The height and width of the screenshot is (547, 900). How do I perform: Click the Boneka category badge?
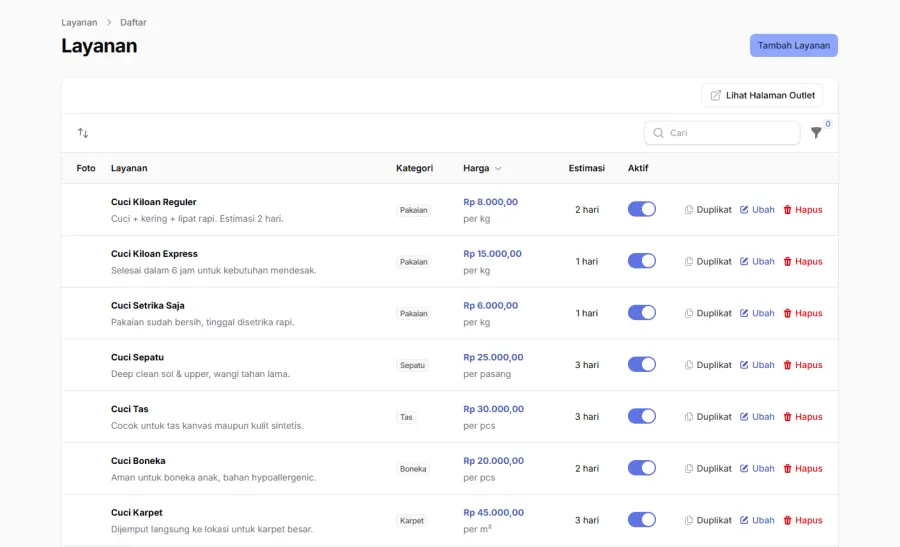click(x=413, y=469)
